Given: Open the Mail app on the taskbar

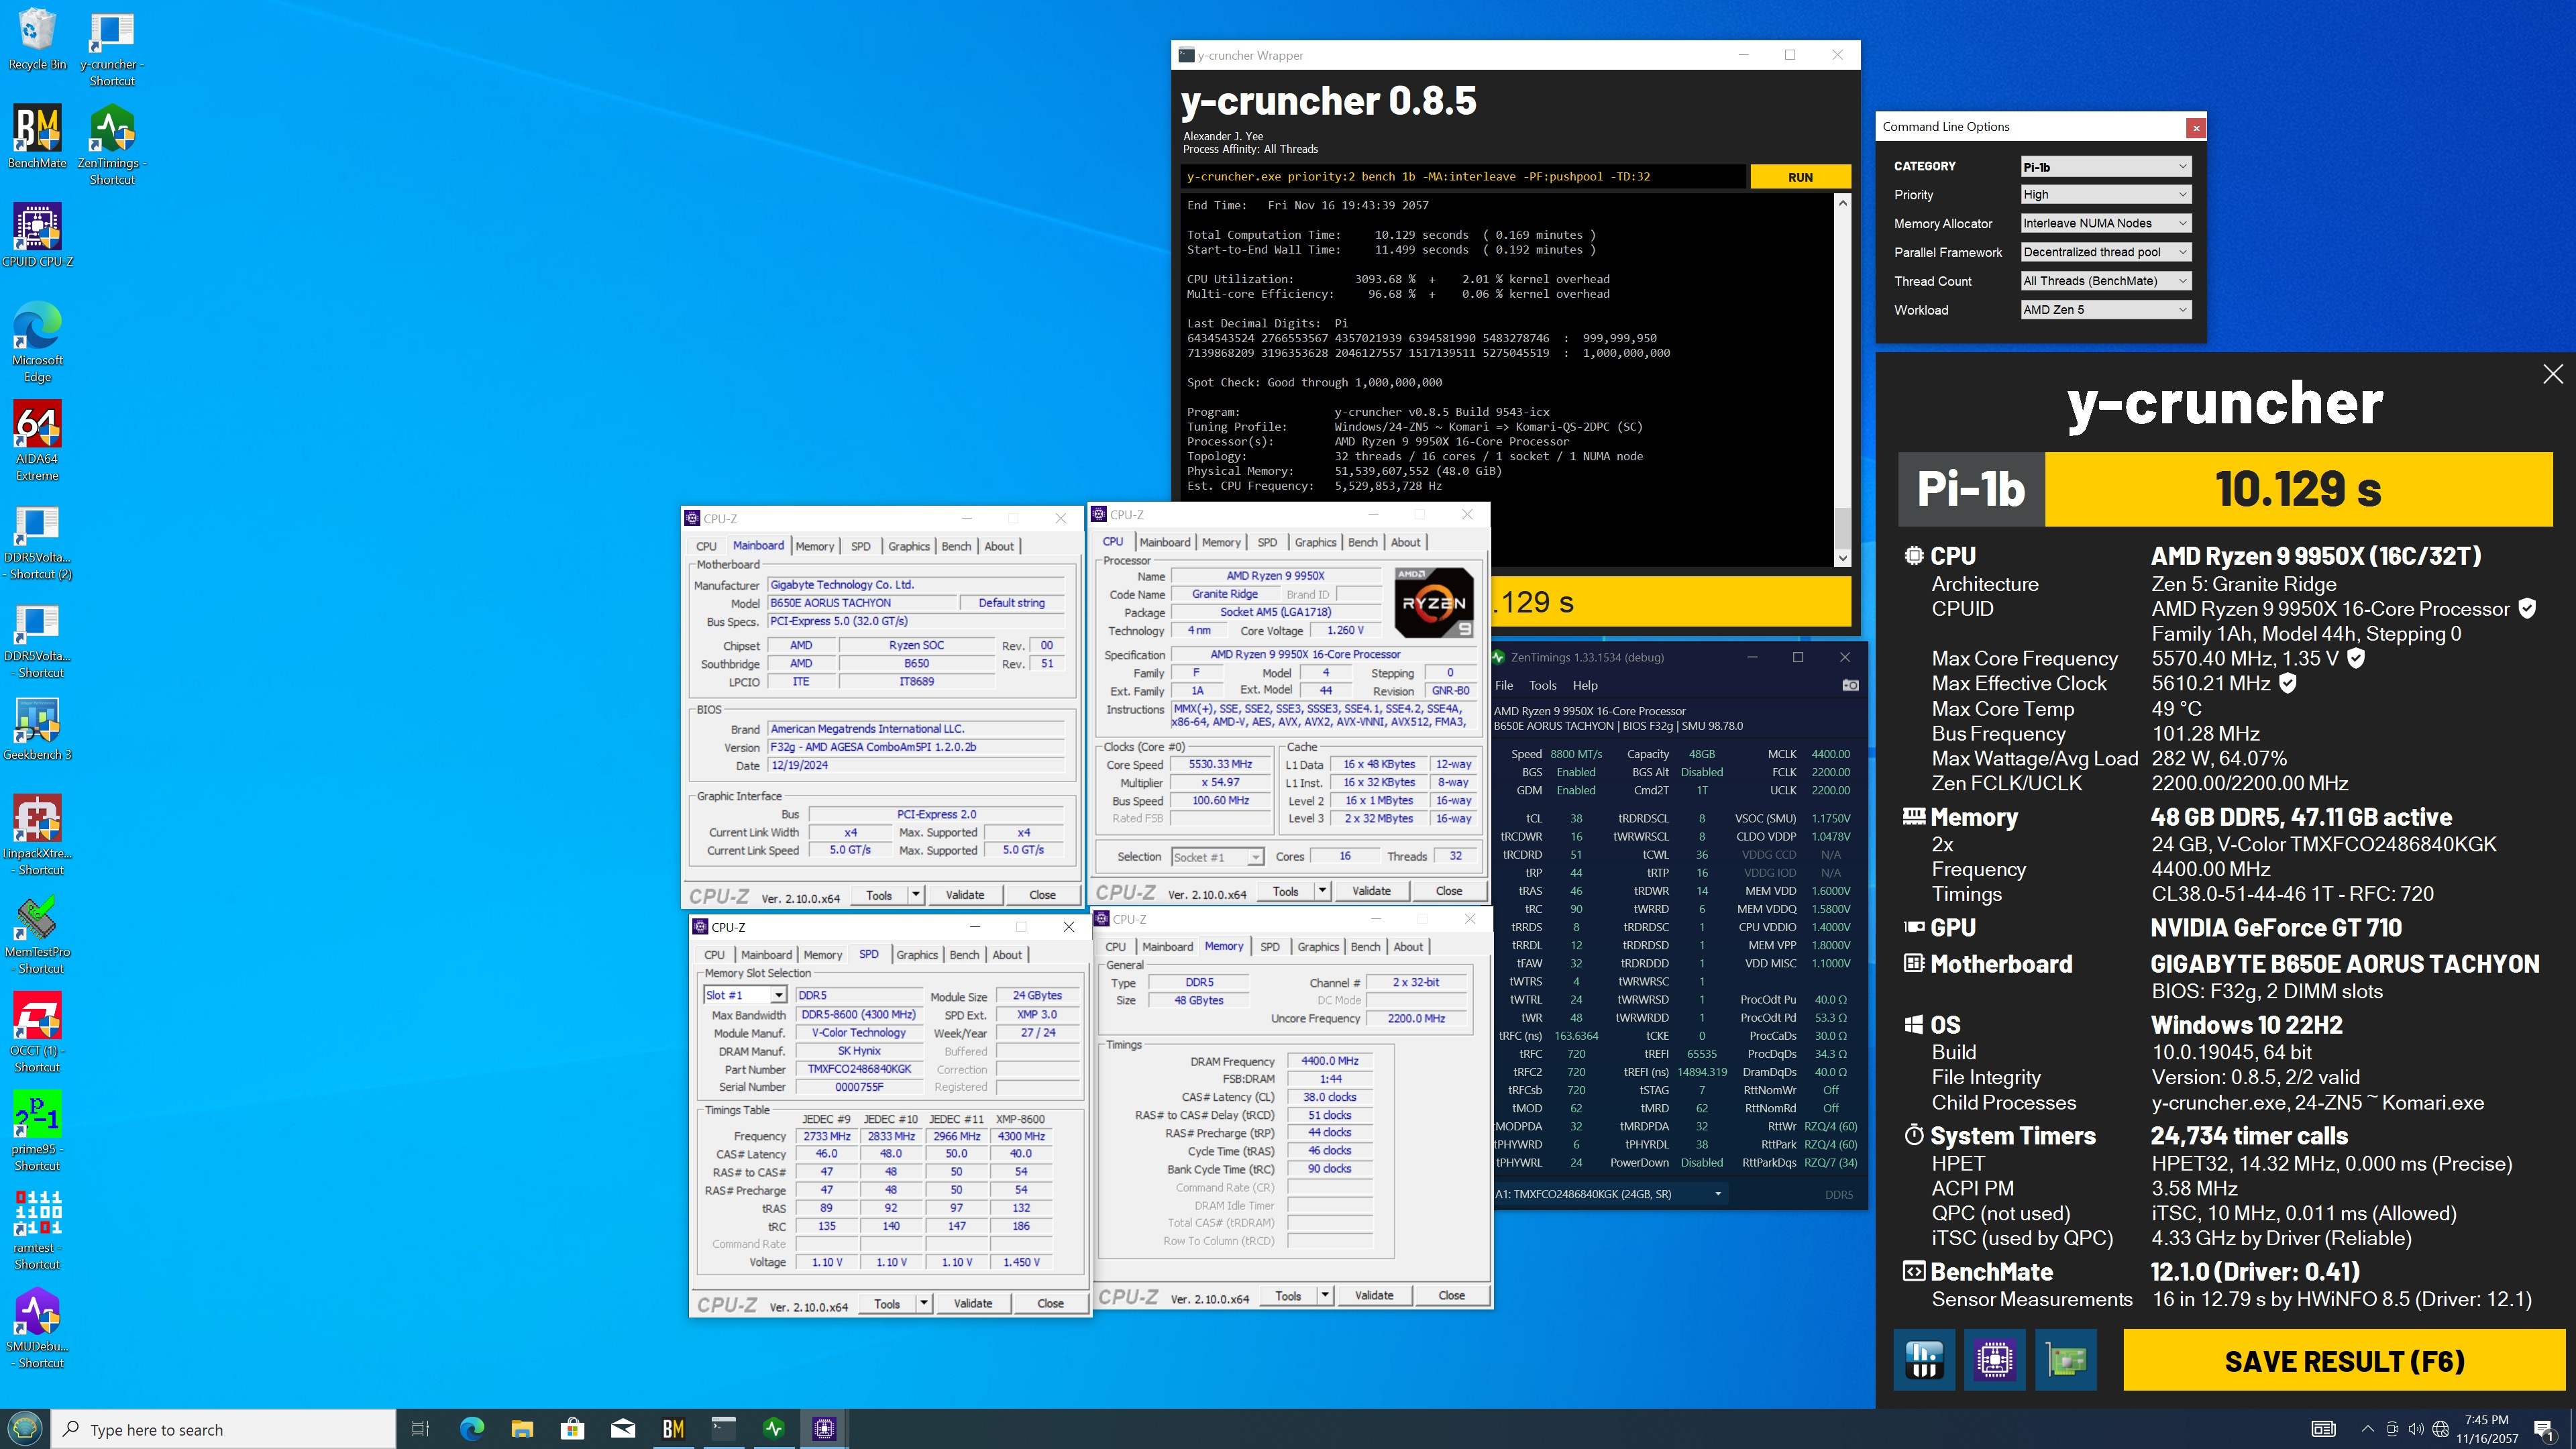Looking at the screenshot, I should pos(623,1429).
